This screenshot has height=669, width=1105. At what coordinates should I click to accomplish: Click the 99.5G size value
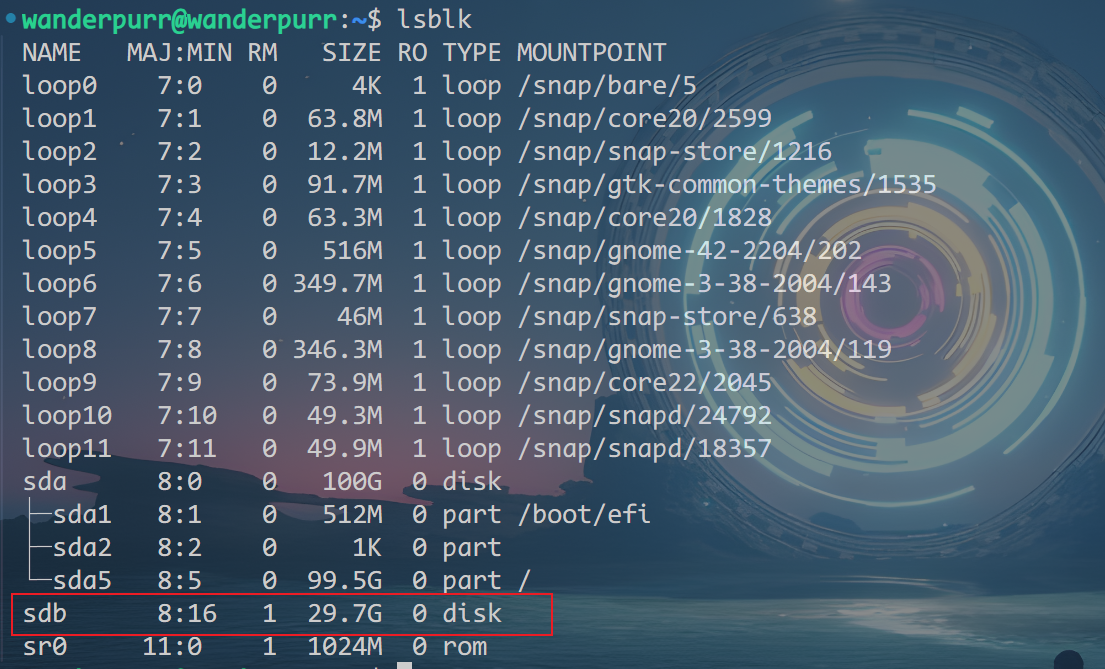pyautogui.click(x=345, y=581)
